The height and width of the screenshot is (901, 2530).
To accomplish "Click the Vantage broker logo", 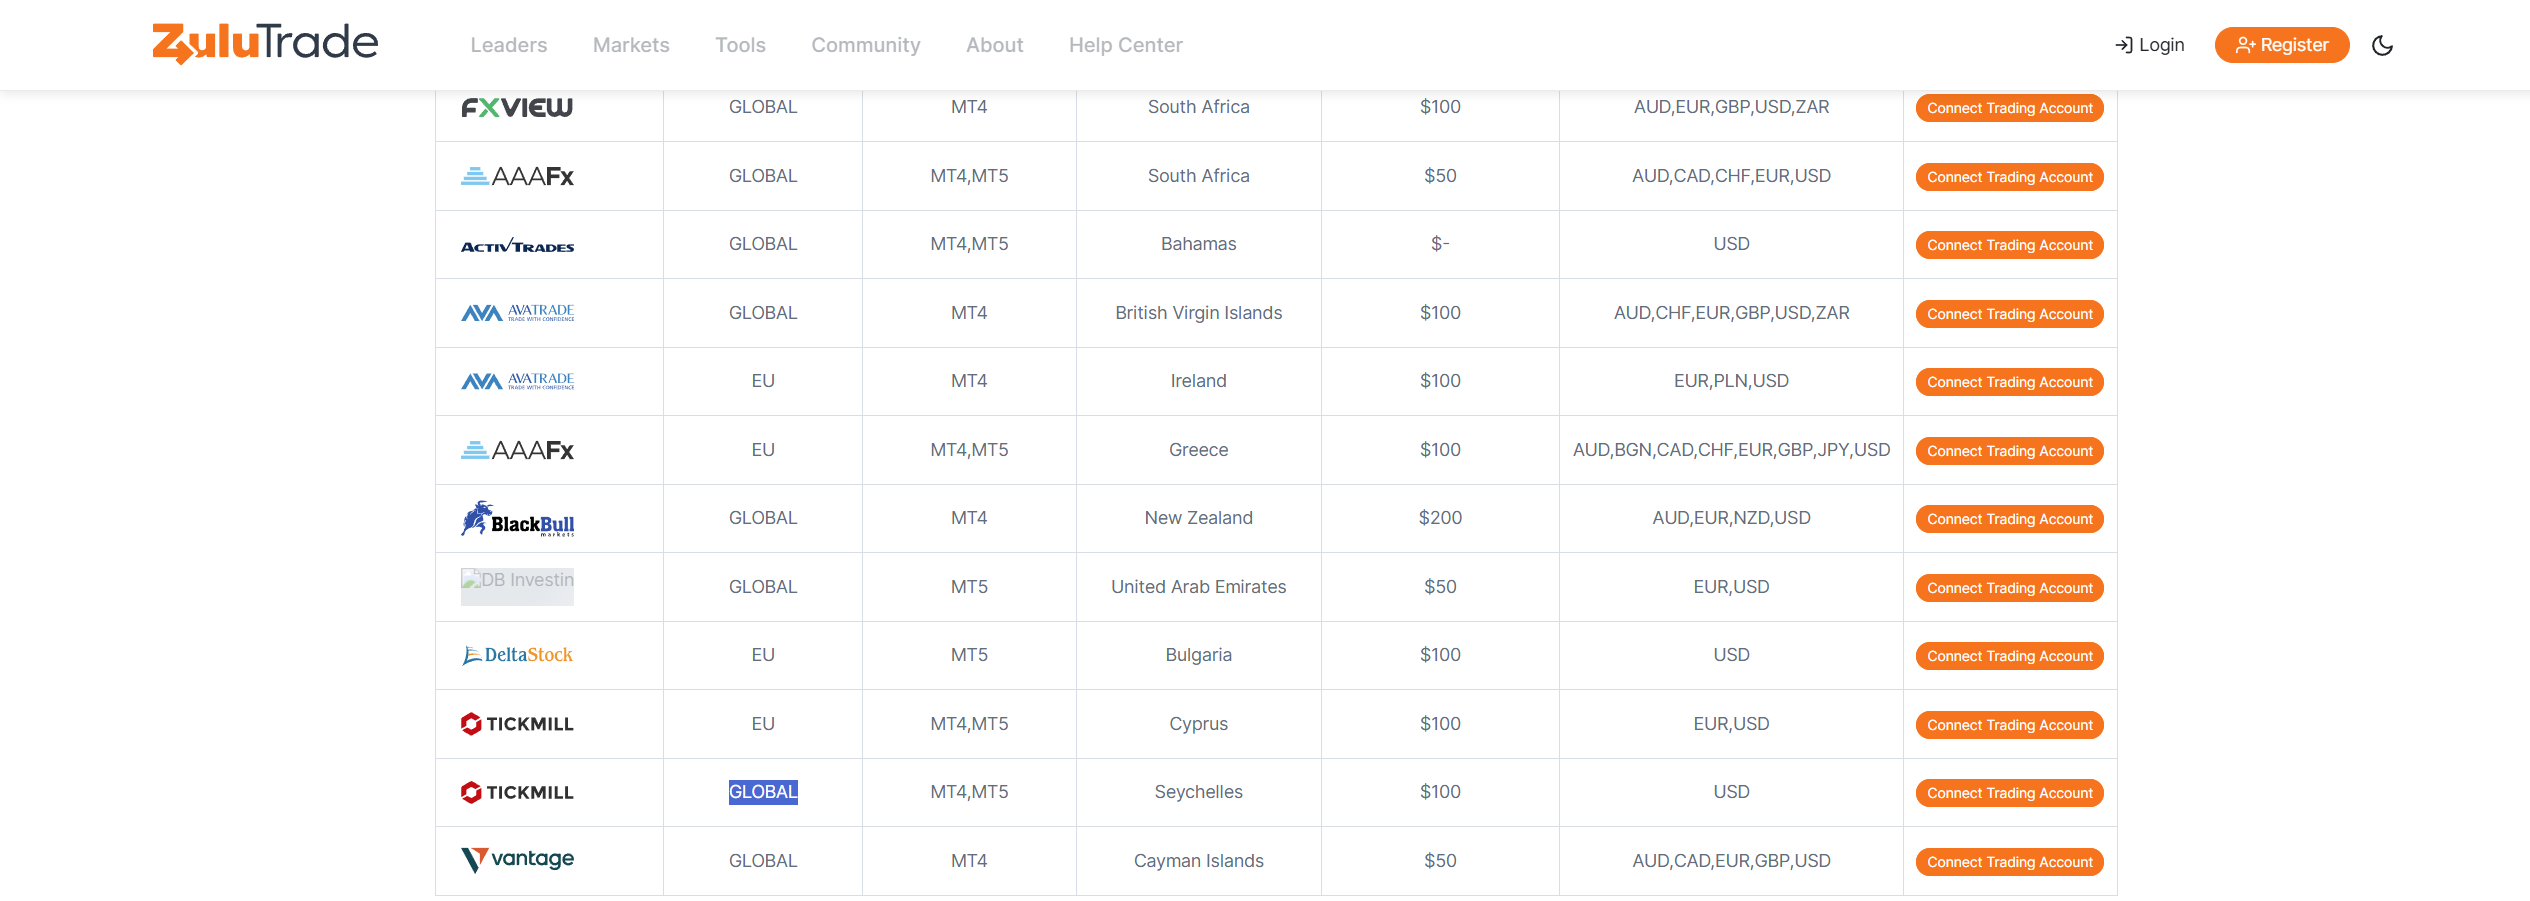I will pyautogui.click(x=517, y=860).
